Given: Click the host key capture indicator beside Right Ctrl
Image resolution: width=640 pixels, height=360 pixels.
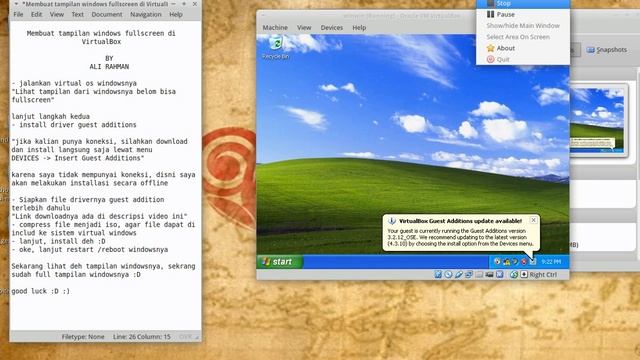Looking at the screenshot, I should 524,274.
